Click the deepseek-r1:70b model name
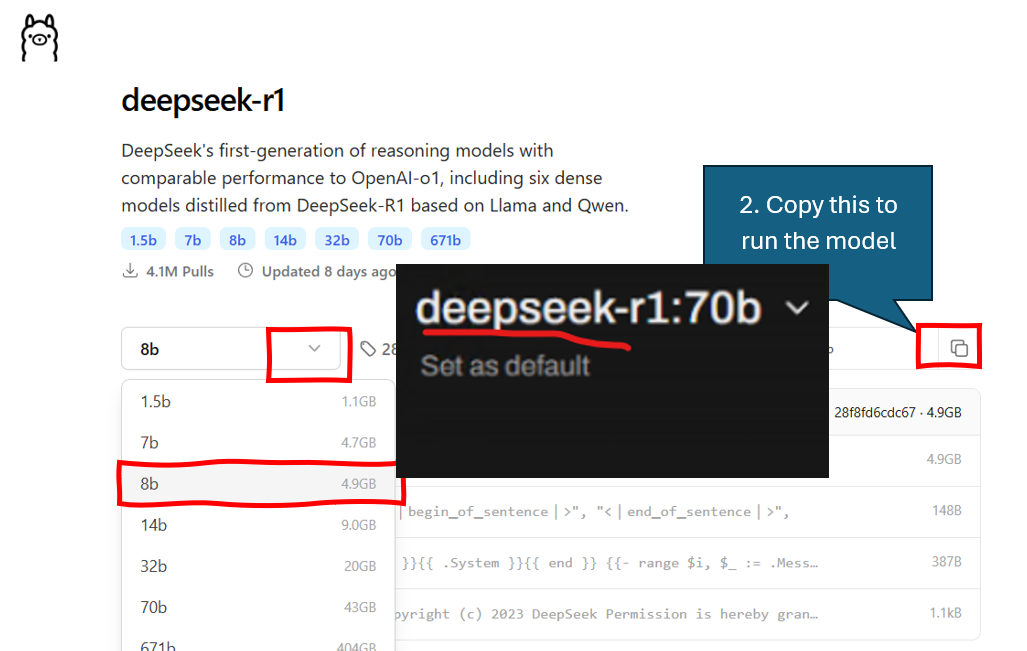This screenshot has height=651, width=1027. click(x=589, y=307)
